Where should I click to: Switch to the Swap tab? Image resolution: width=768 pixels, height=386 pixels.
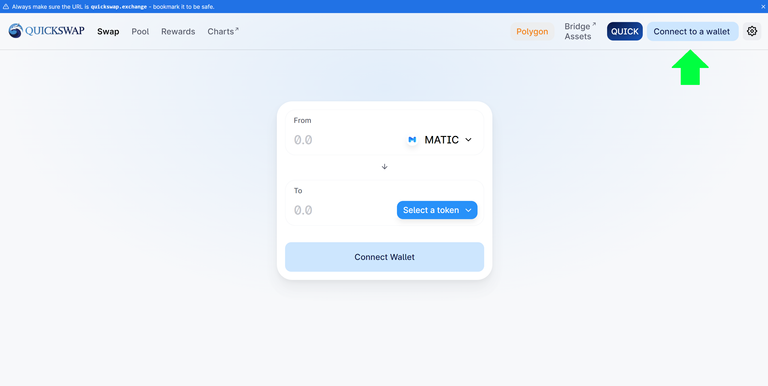click(x=108, y=31)
